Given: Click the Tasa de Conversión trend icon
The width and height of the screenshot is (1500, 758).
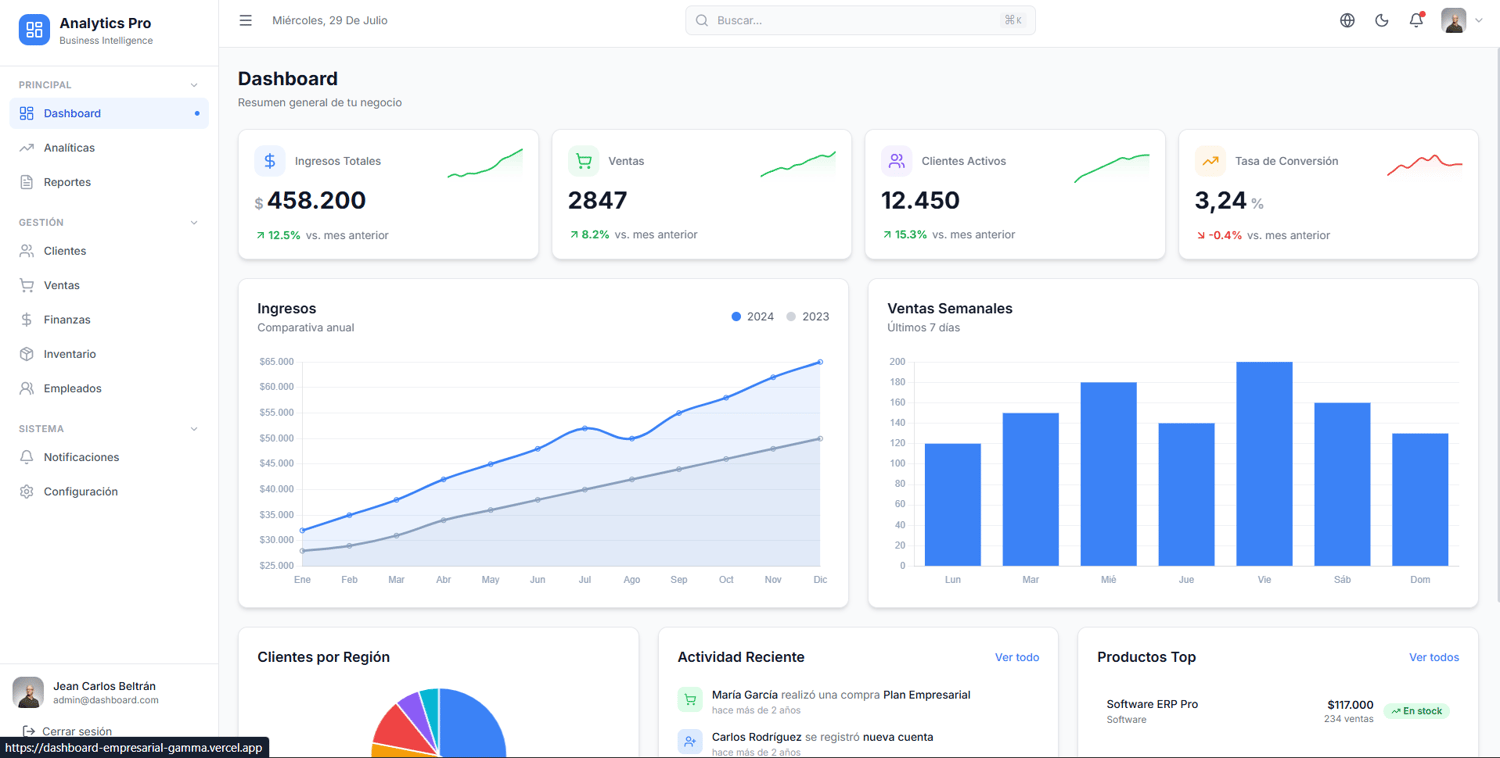Looking at the screenshot, I should click(x=1210, y=161).
